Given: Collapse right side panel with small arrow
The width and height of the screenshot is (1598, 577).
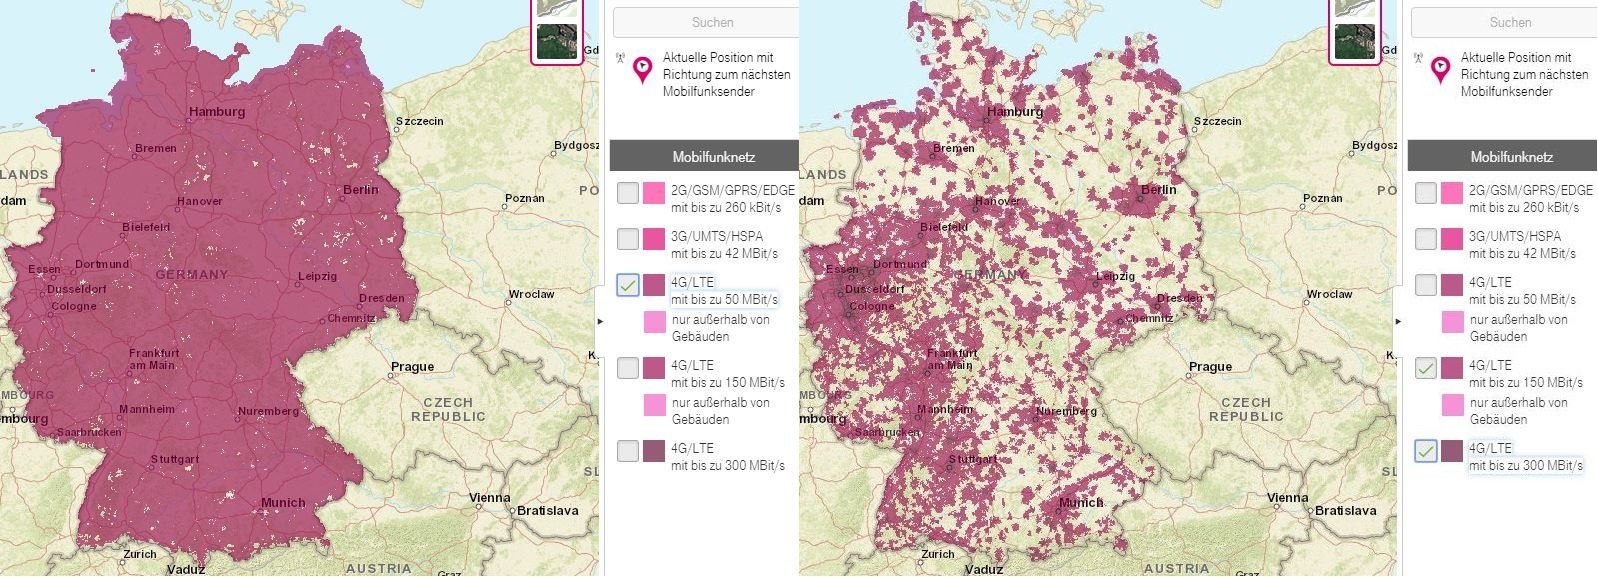Looking at the screenshot, I should [1398, 321].
